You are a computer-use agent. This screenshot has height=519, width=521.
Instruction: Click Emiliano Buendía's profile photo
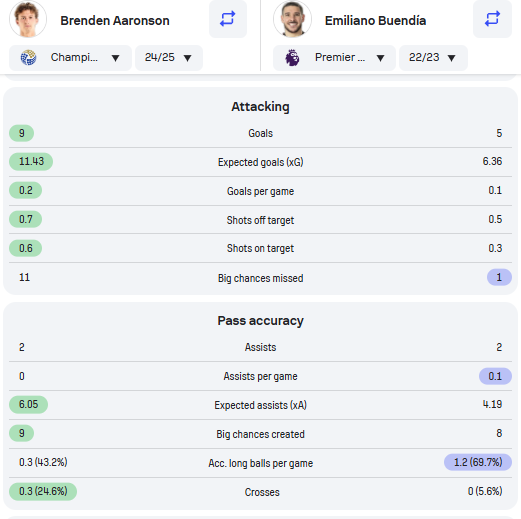click(292, 19)
